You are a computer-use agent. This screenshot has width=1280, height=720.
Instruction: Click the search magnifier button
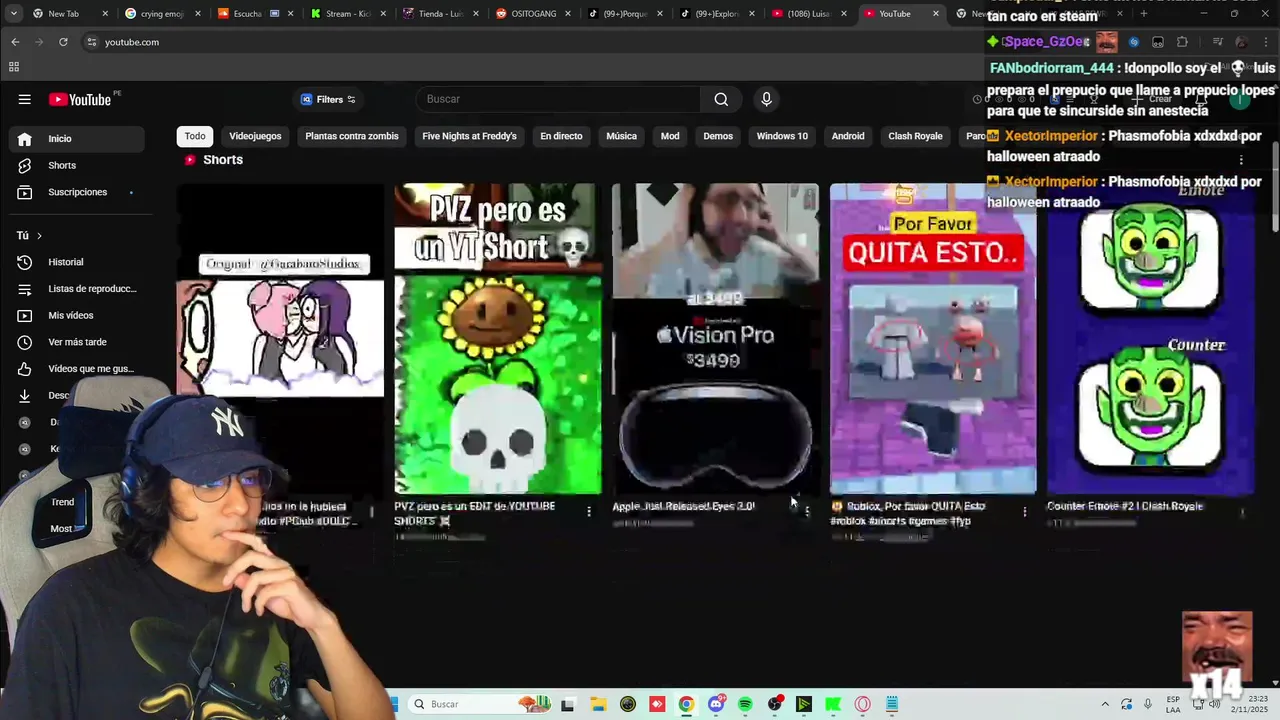(x=721, y=99)
